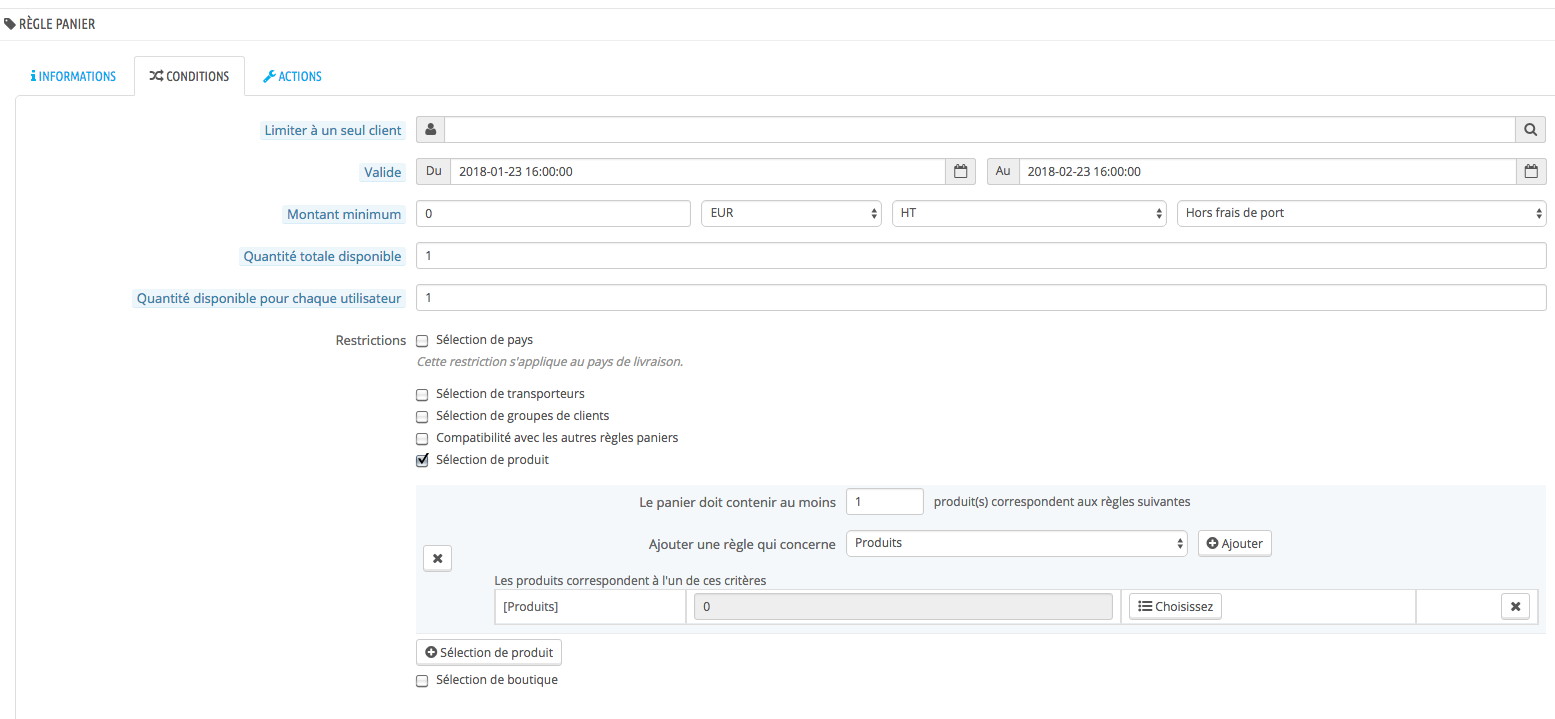
Task: Open the Hors frais de port dropdown
Action: click(1362, 213)
